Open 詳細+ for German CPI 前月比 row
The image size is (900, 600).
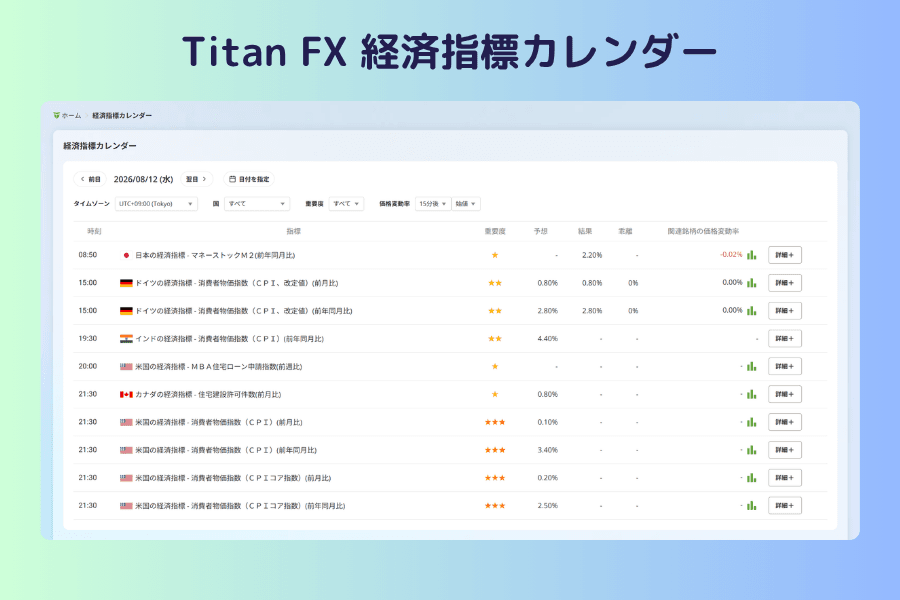coord(785,282)
